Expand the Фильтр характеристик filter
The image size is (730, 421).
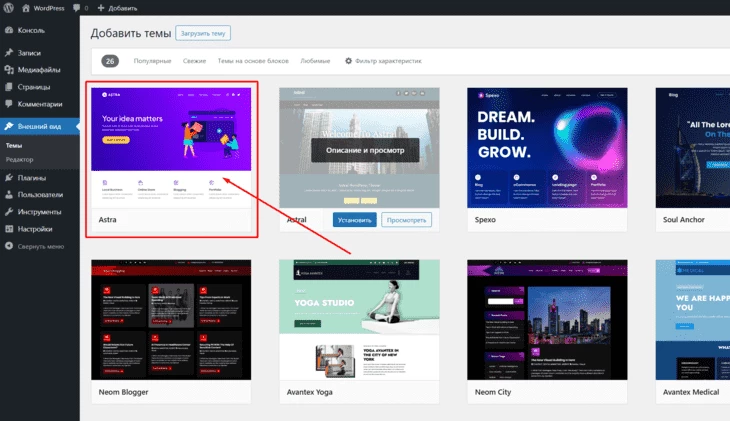click(x=383, y=61)
